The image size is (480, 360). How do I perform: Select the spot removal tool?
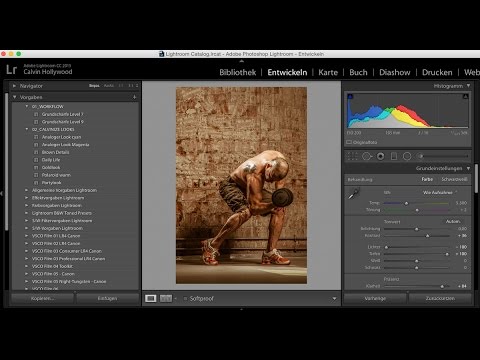(367, 156)
